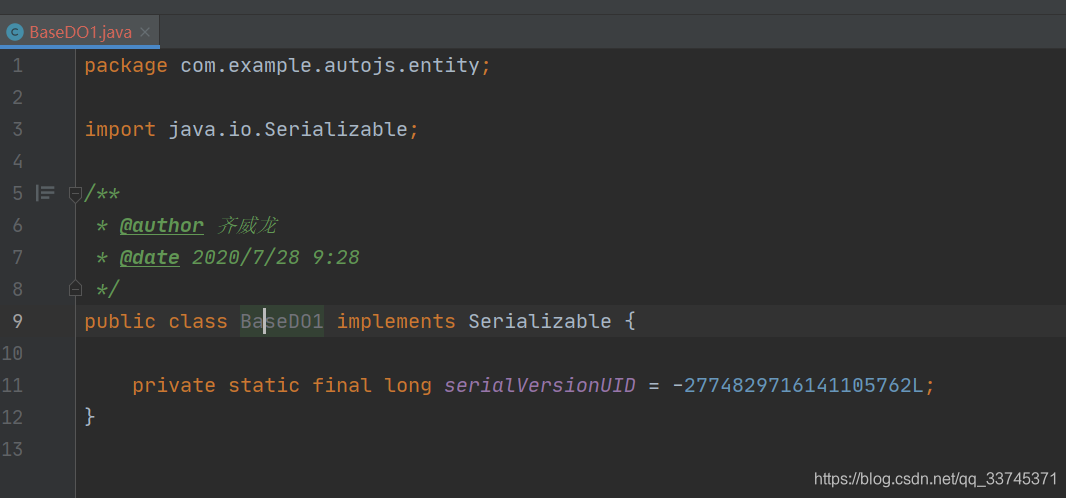
Task: Click gutter line number 13
Action: pyautogui.click(x=12, y=449)
